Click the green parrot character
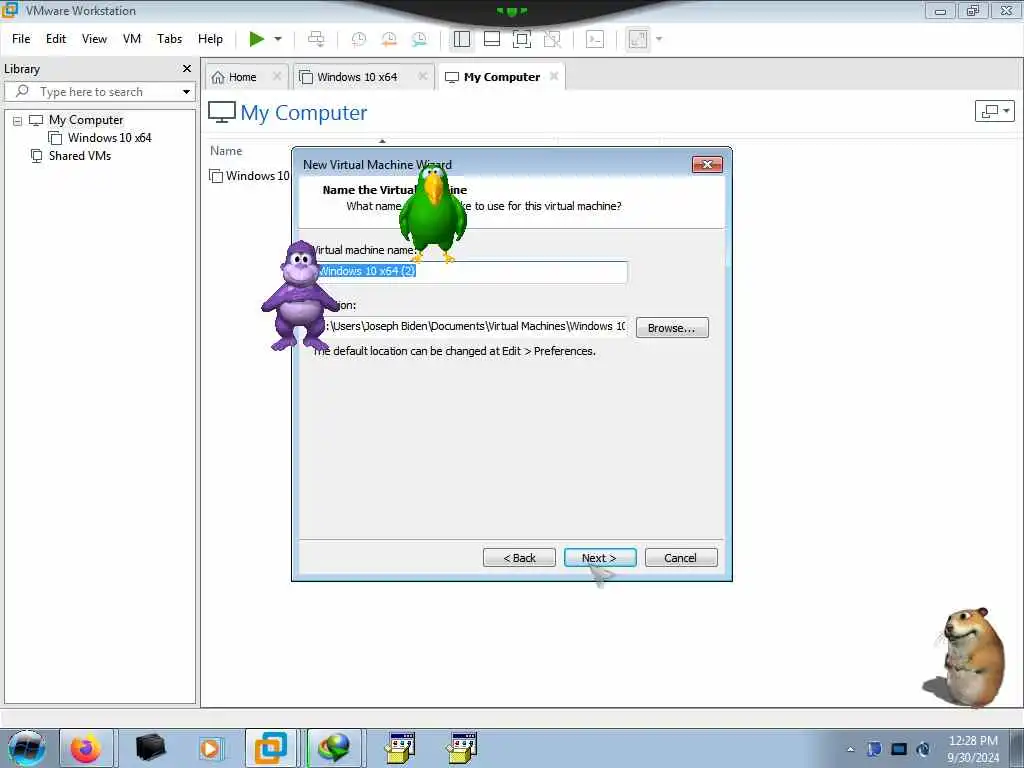 pyautogui.click(x=432, y=216)
